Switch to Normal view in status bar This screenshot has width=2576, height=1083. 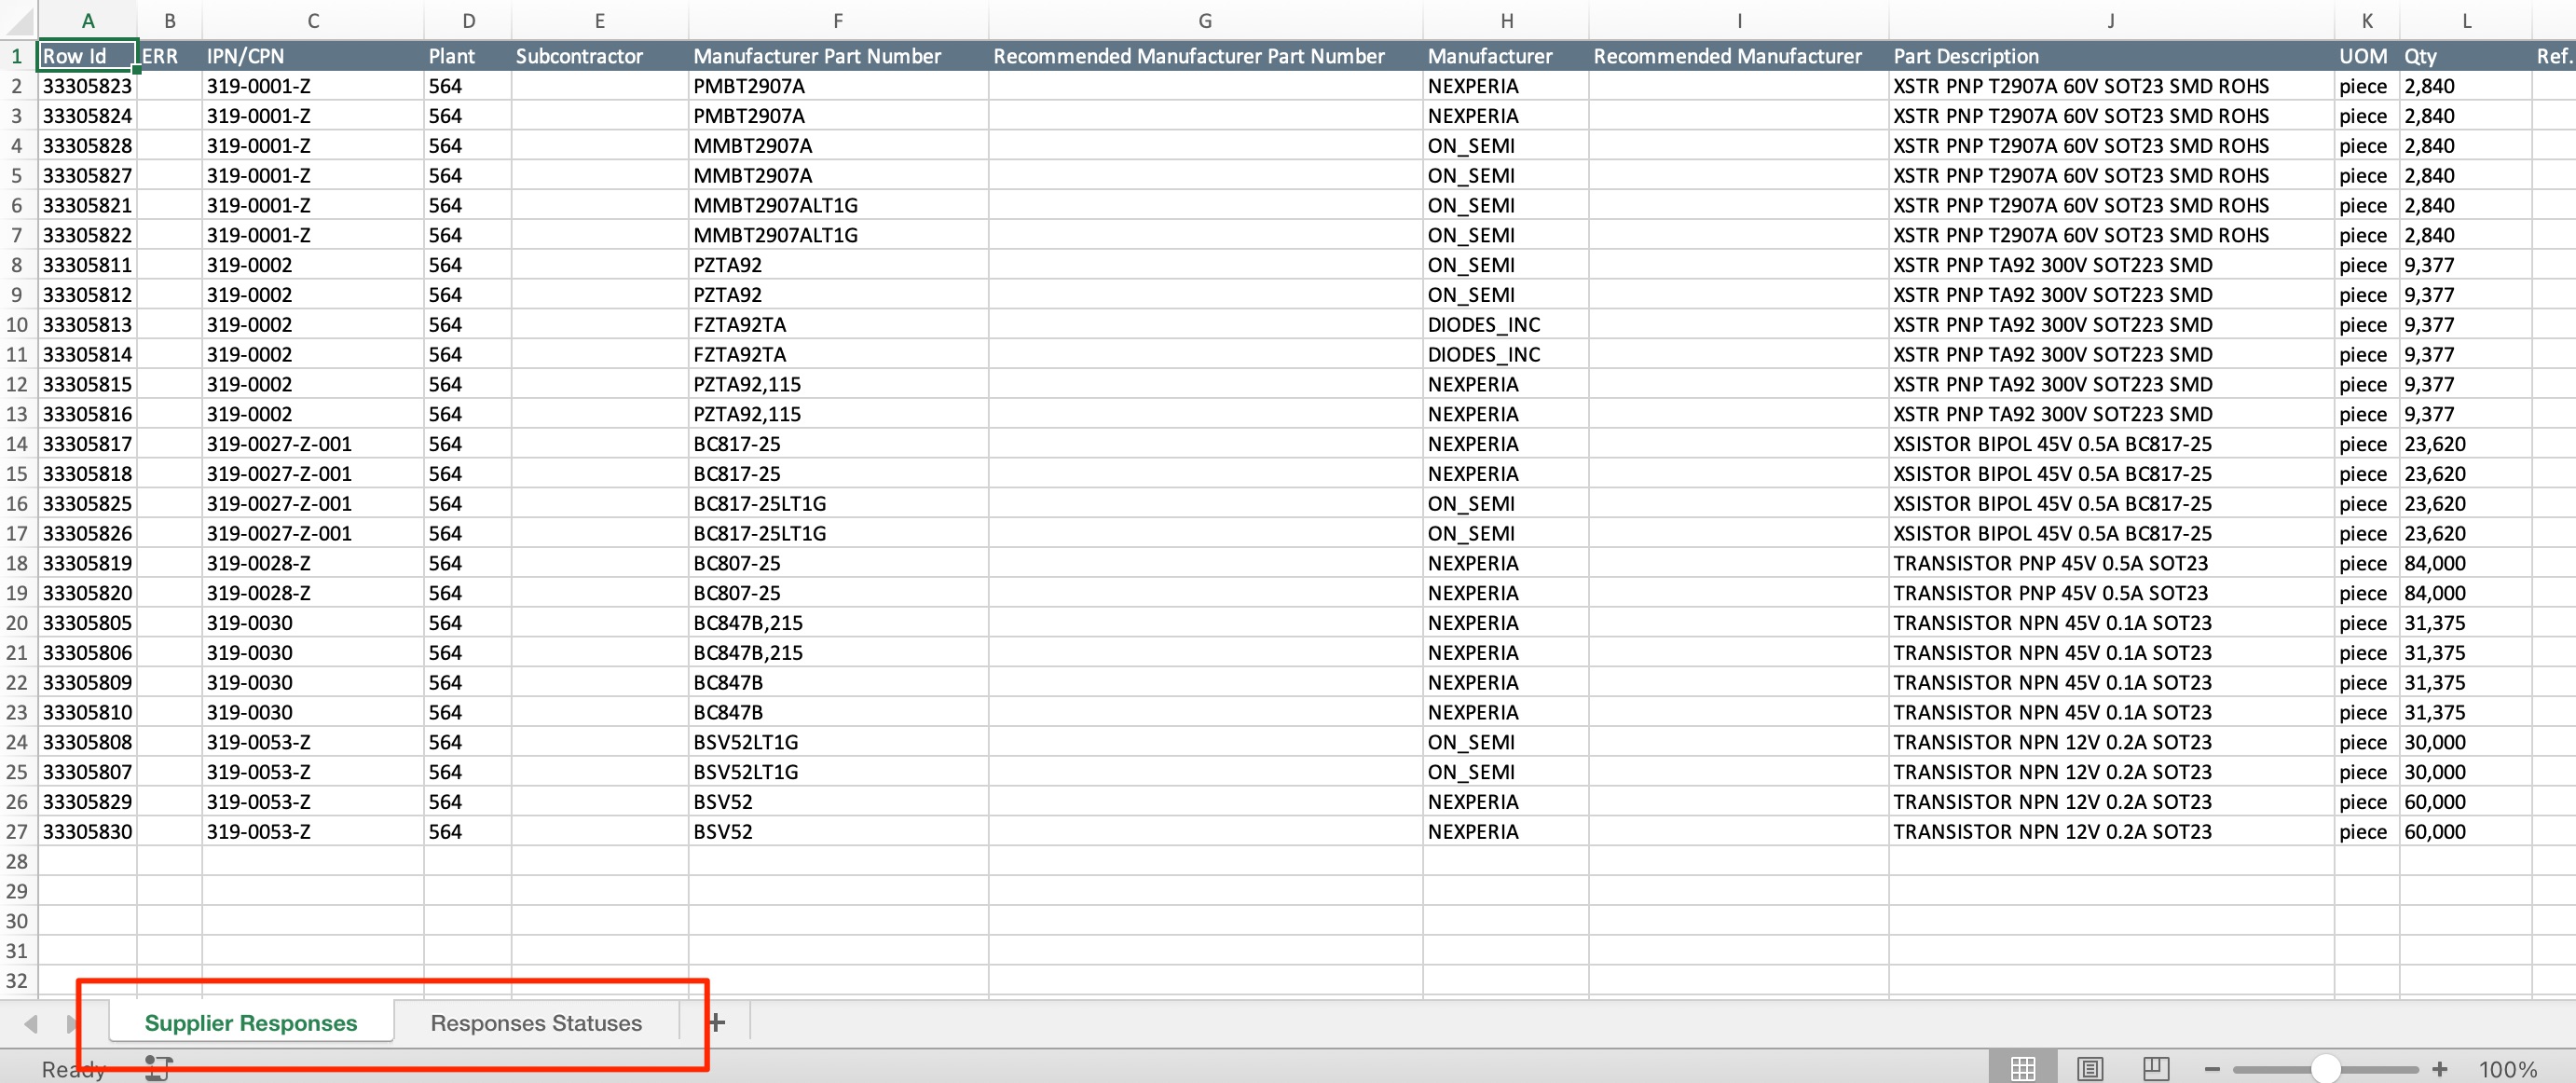(x=2022, y=1068)
